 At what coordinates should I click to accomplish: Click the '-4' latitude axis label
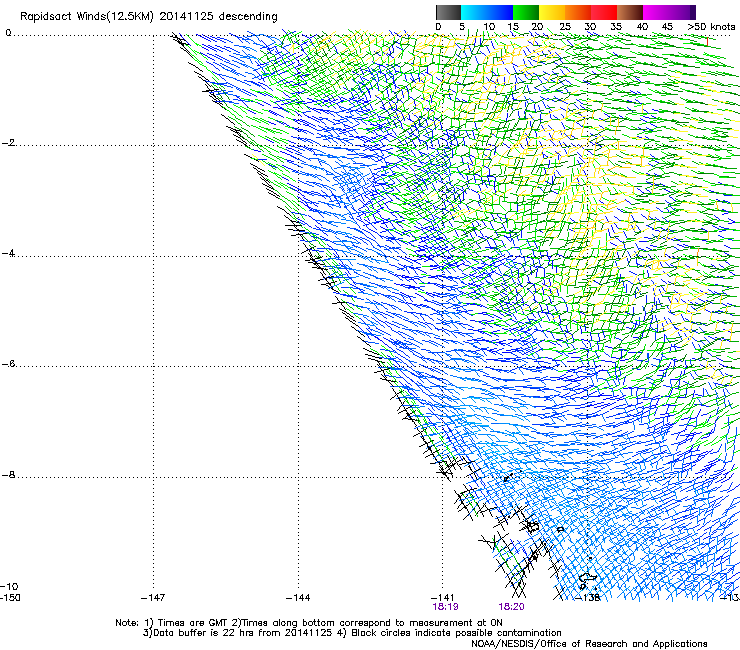point(9,253)
